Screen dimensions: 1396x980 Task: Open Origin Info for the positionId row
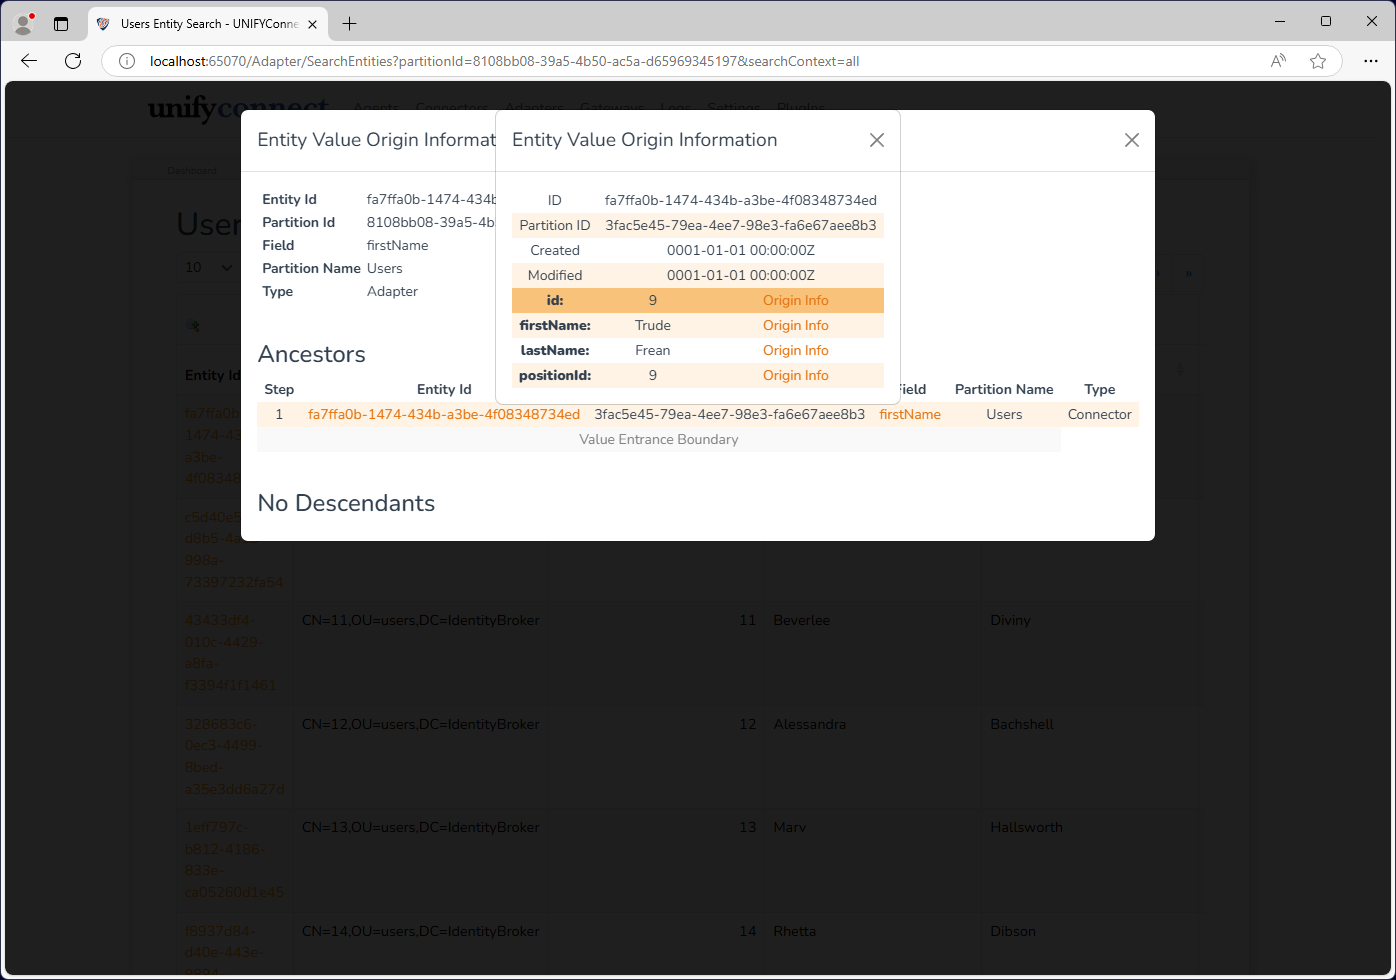click(x=796, y=375)
